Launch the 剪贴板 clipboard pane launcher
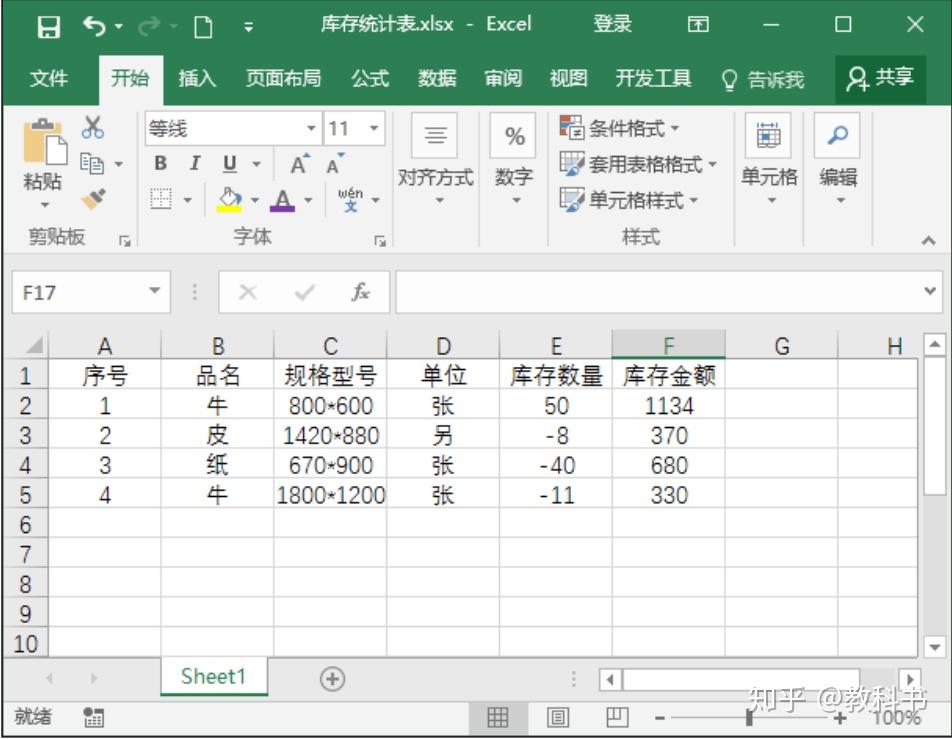This screenshot has height=739, width=952. click(x=125, y=242)
